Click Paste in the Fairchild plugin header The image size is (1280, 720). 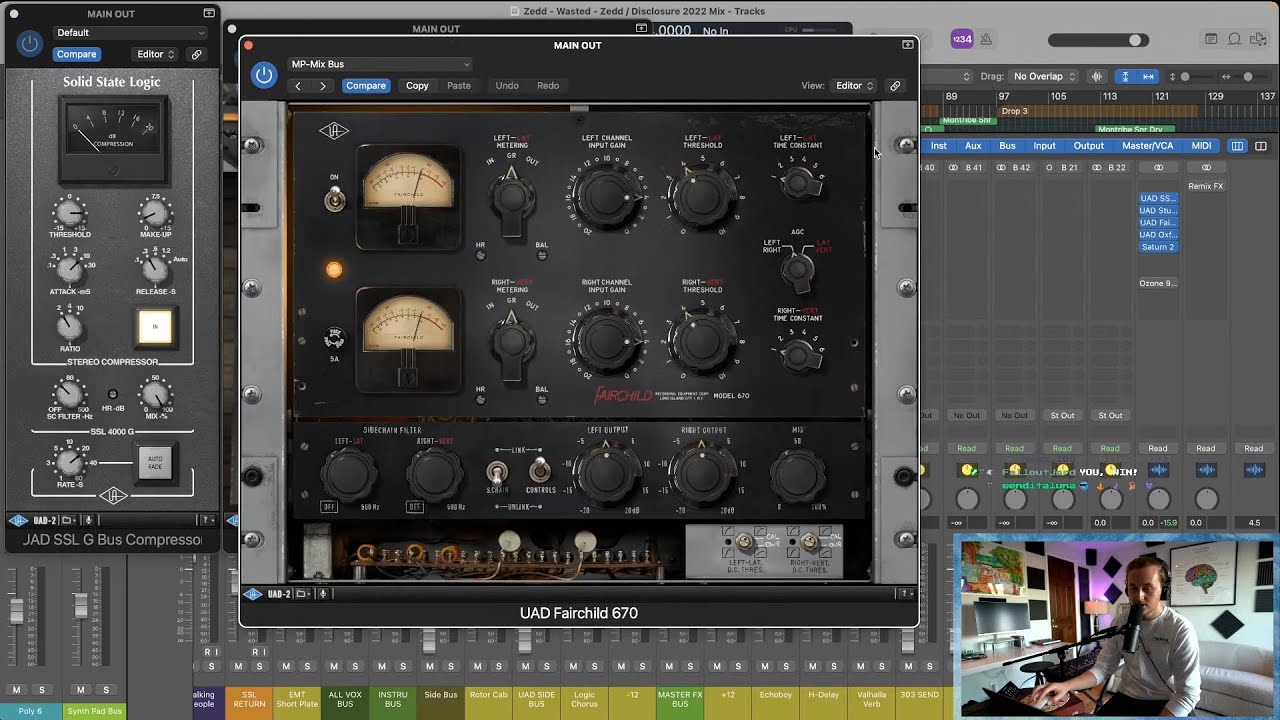pos(459,86)
